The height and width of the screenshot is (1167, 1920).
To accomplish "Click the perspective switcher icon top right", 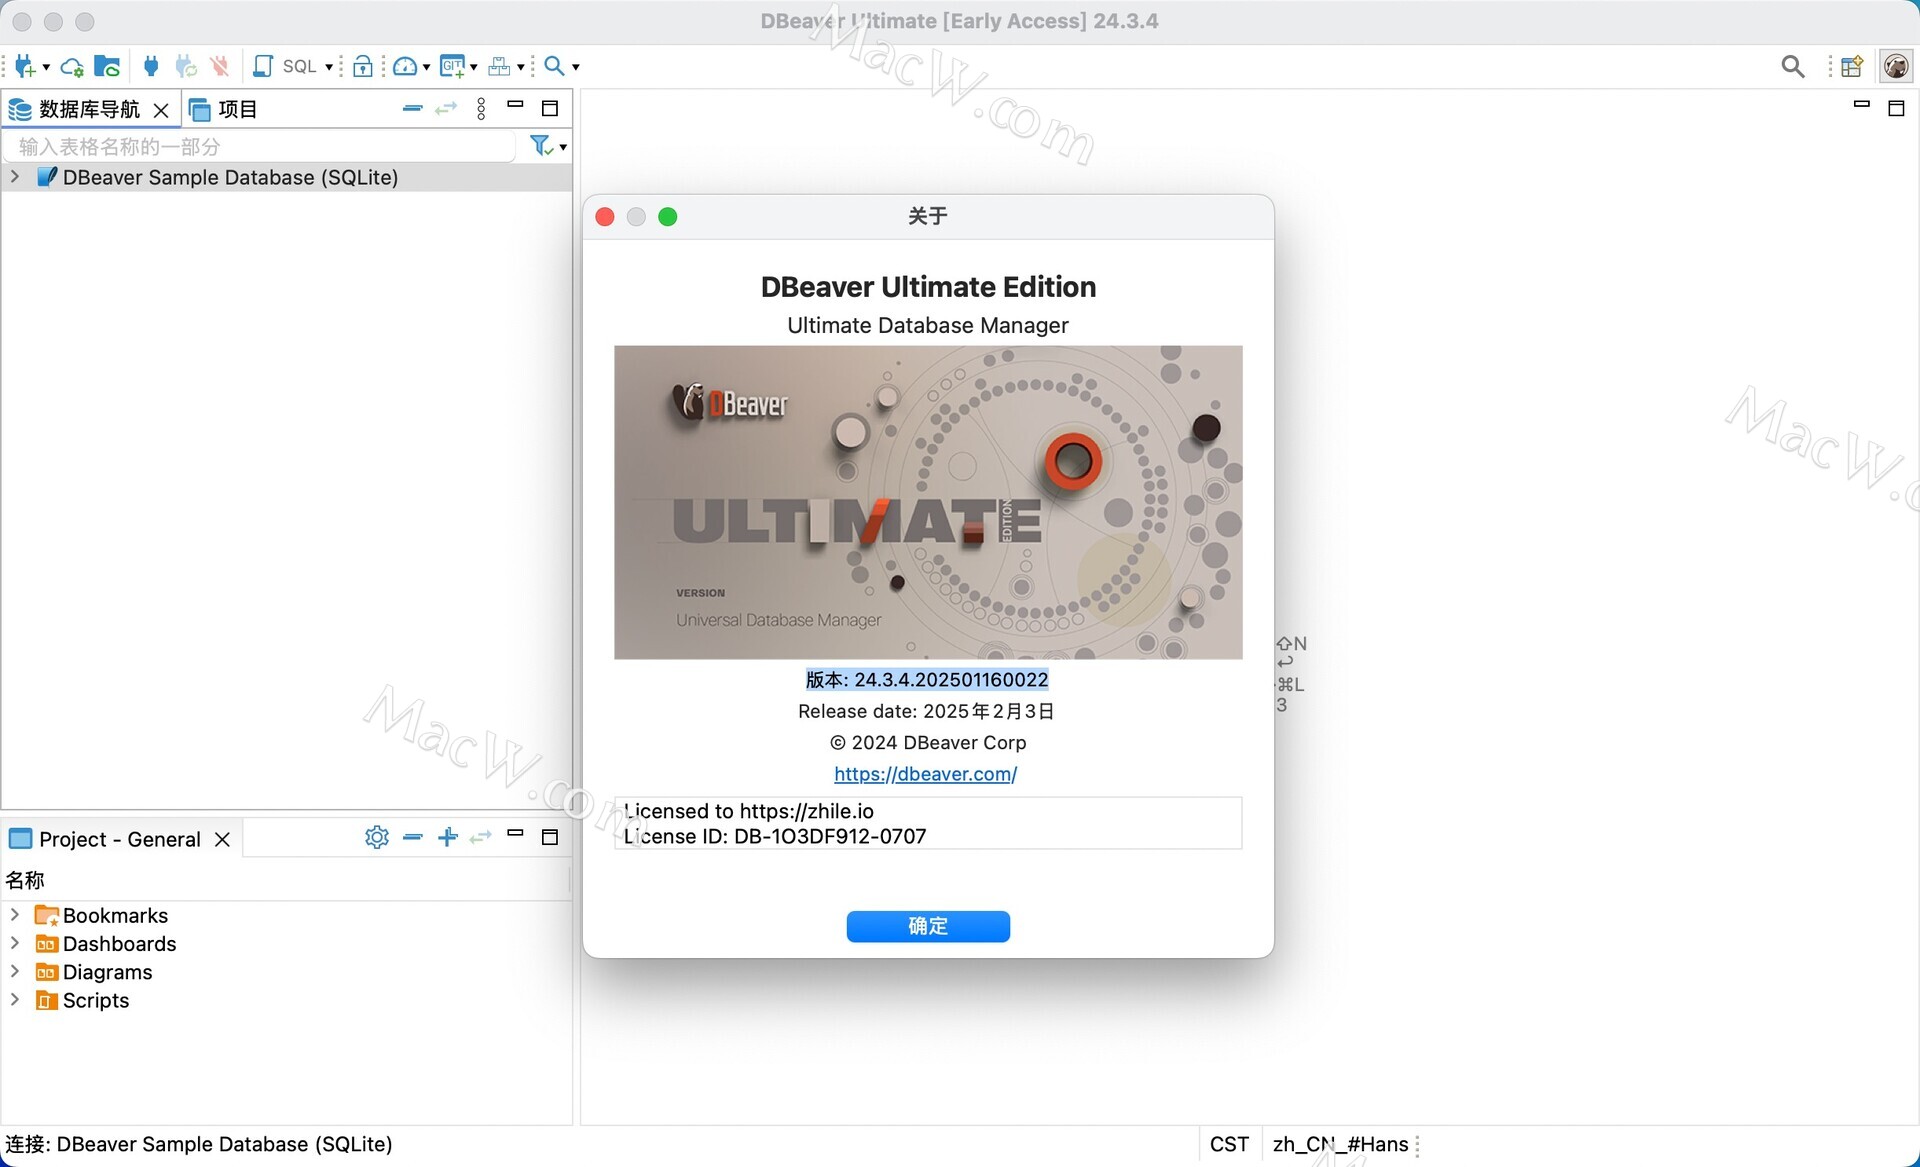I will pyautogui.click(x=1852, y=66).
